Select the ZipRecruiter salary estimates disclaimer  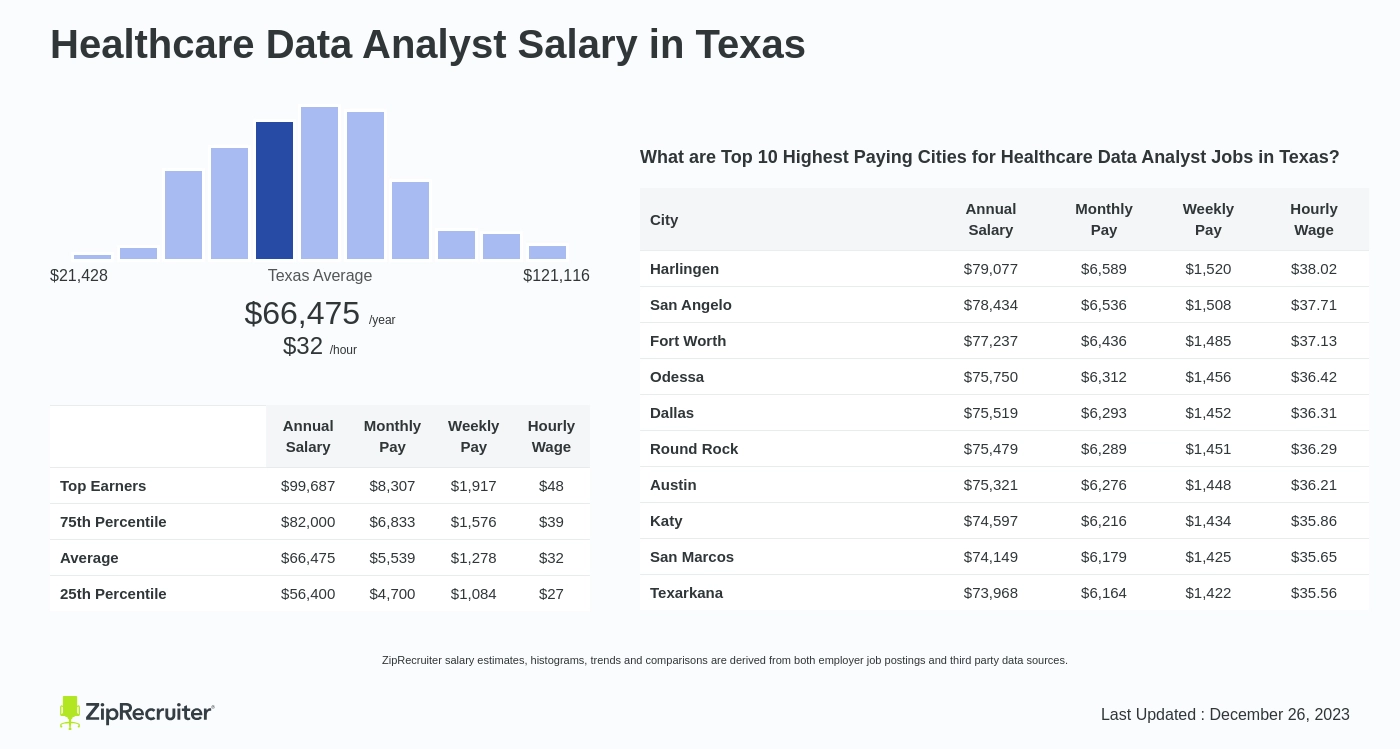725,660
